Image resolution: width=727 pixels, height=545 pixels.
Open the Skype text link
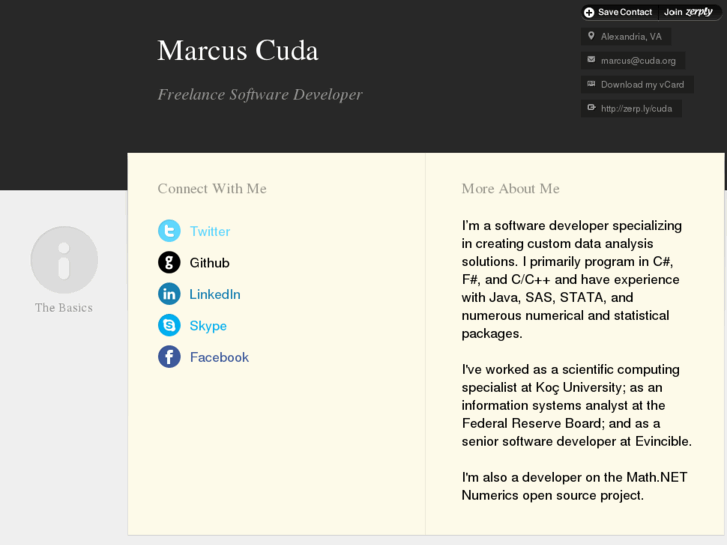point(208,326)
